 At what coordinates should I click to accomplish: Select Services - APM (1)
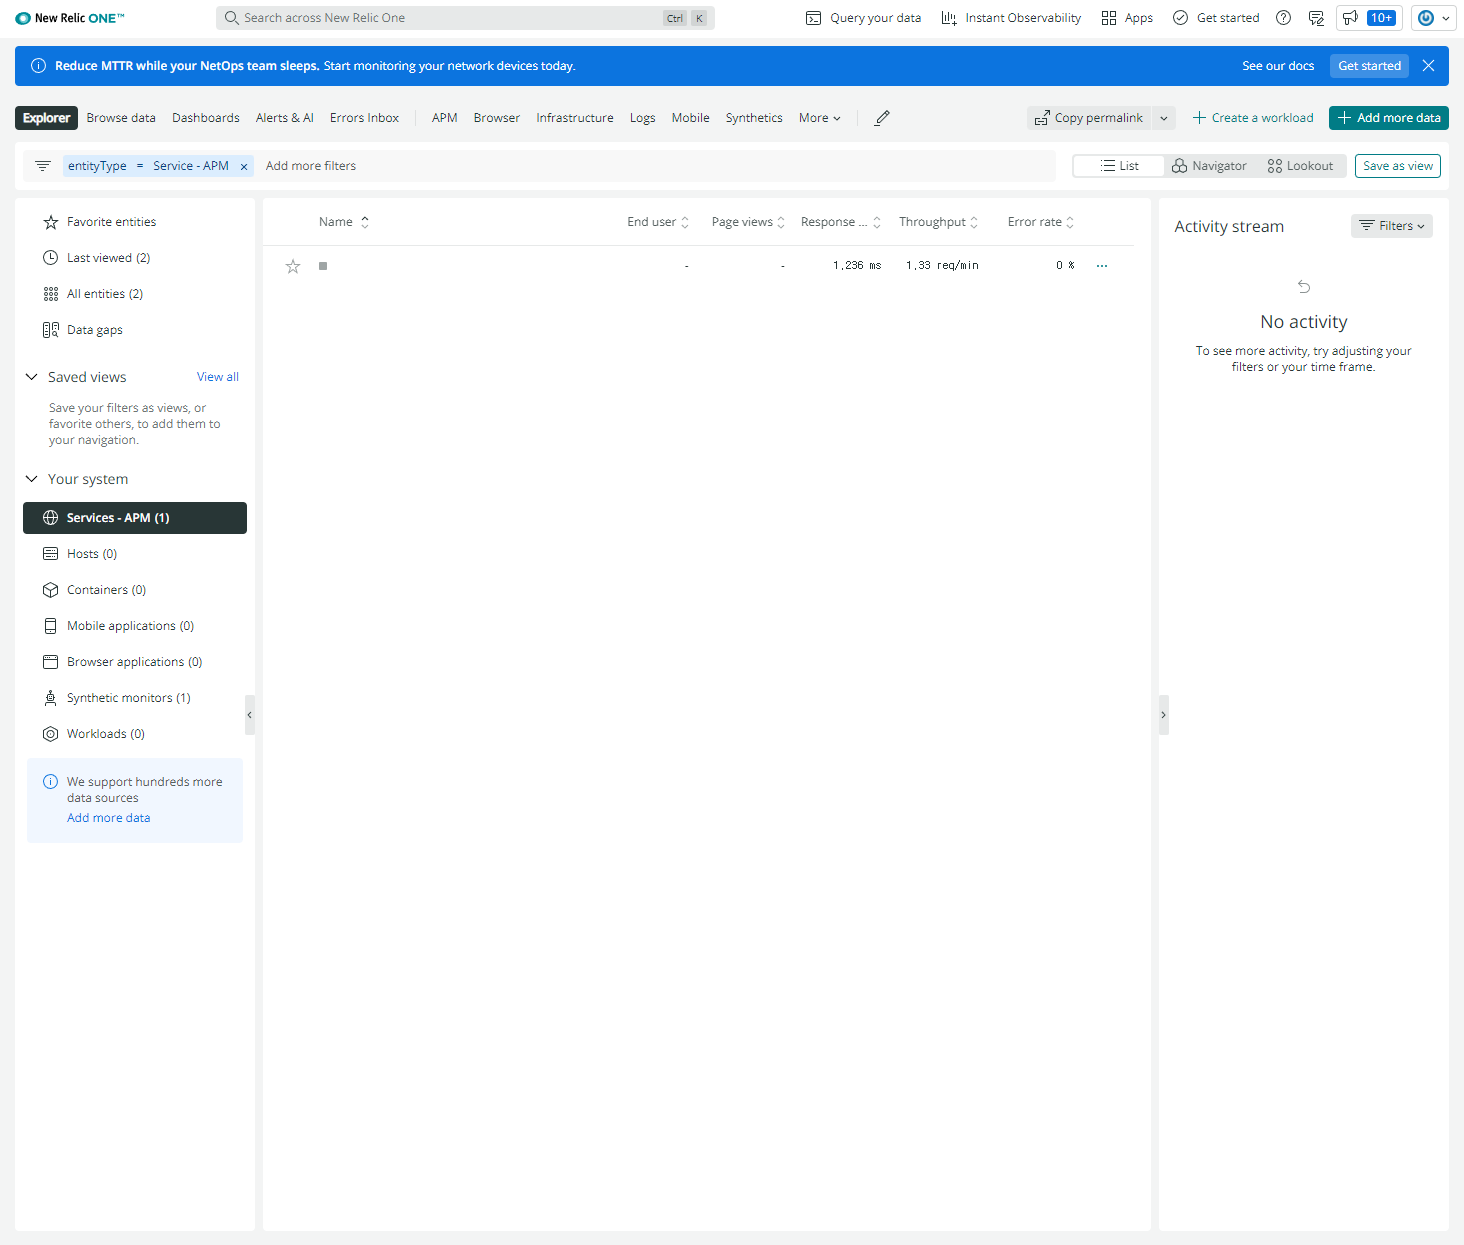[135, 518]
